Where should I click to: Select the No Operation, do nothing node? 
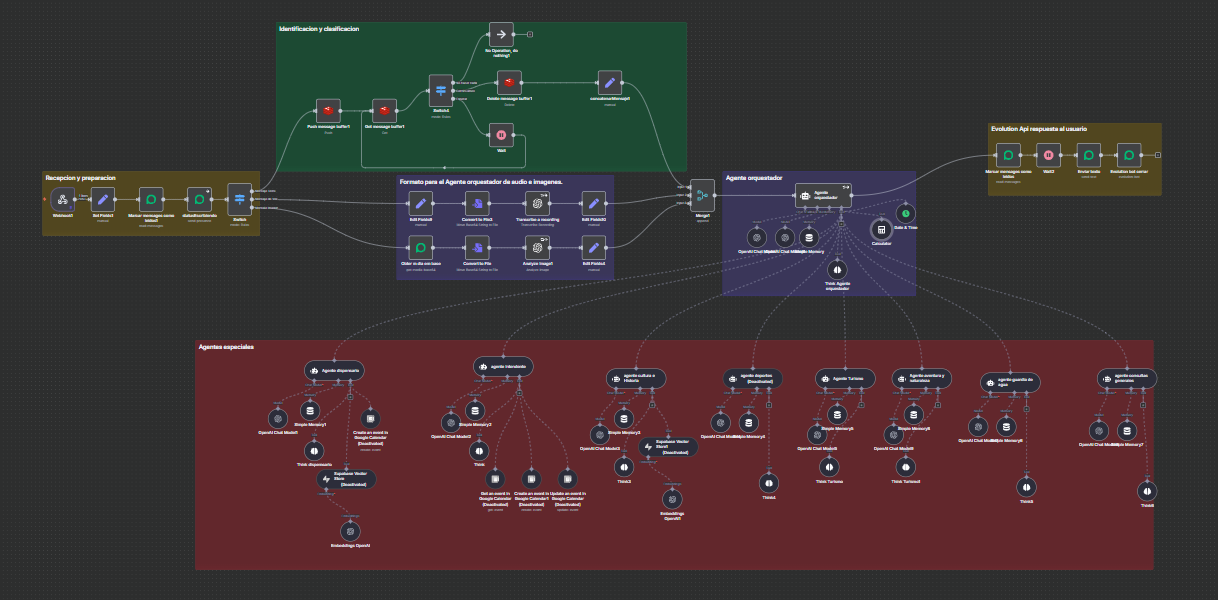click(502, 34)
